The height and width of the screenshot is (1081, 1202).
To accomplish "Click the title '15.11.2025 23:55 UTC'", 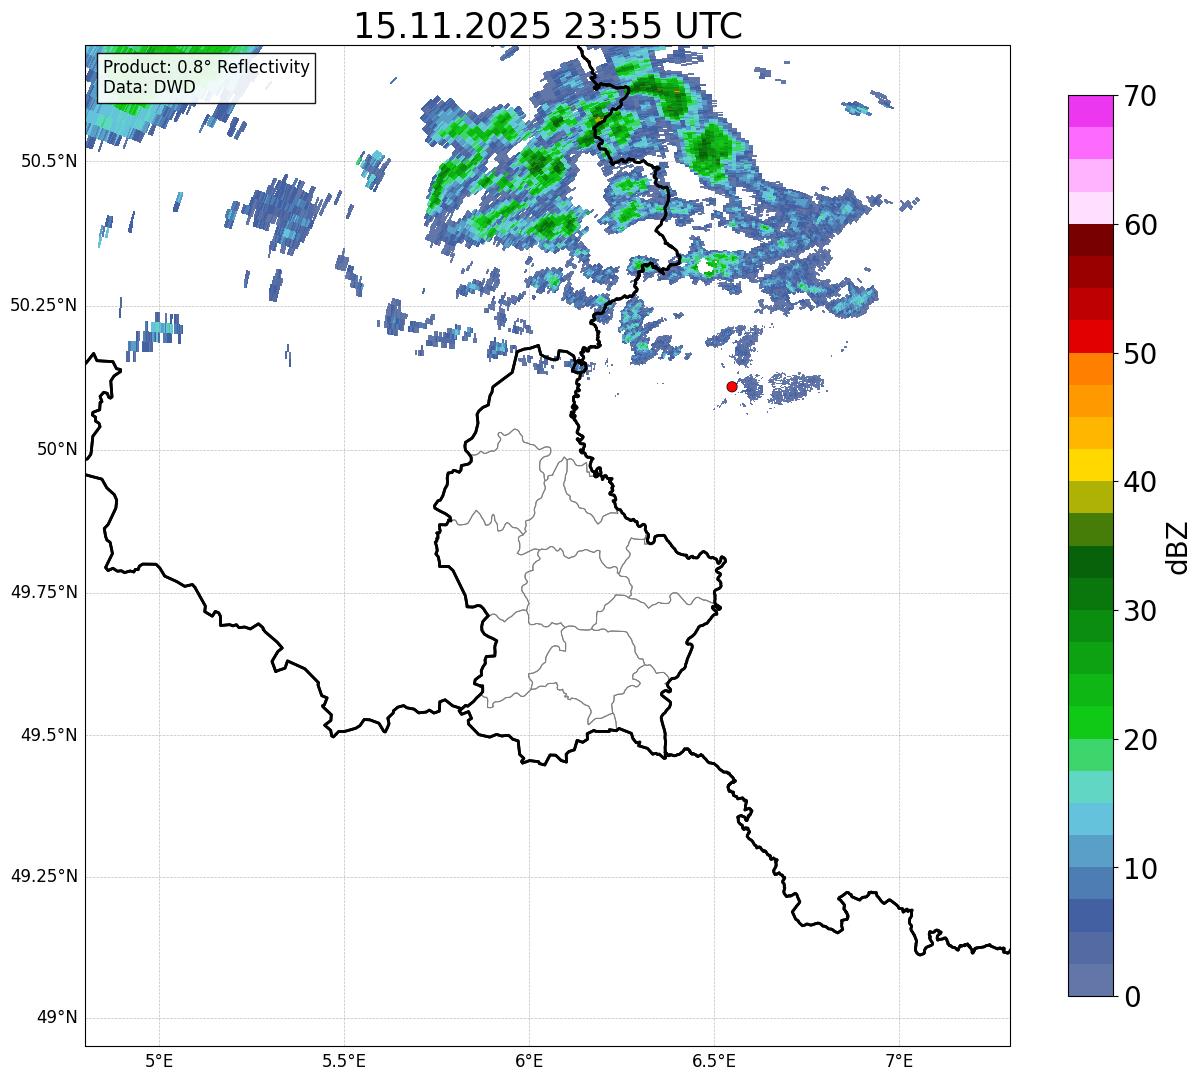I will point(548,26).
